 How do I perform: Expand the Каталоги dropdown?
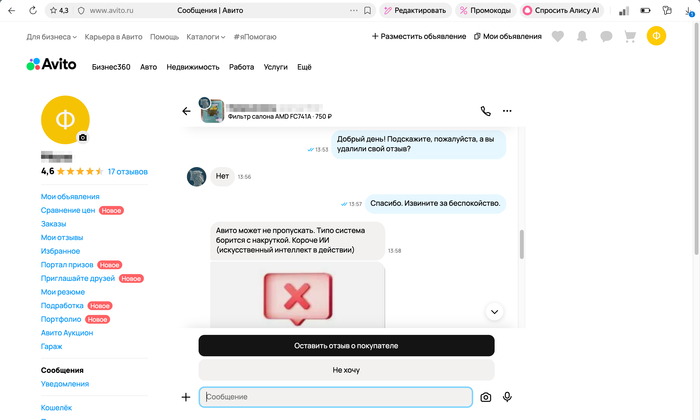tap(206, 36)
